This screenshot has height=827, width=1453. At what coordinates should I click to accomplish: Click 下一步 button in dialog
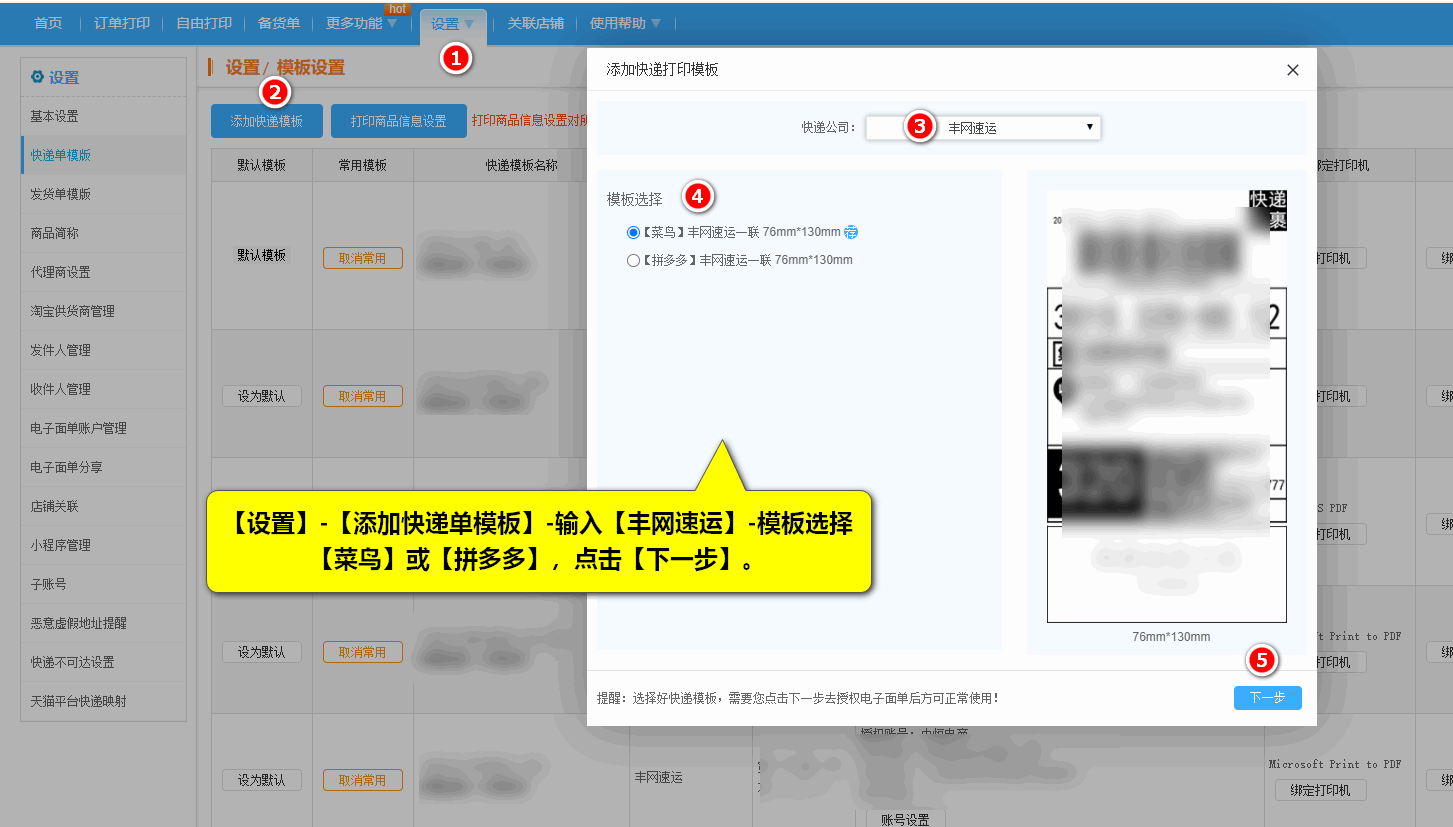[1268, 697]
